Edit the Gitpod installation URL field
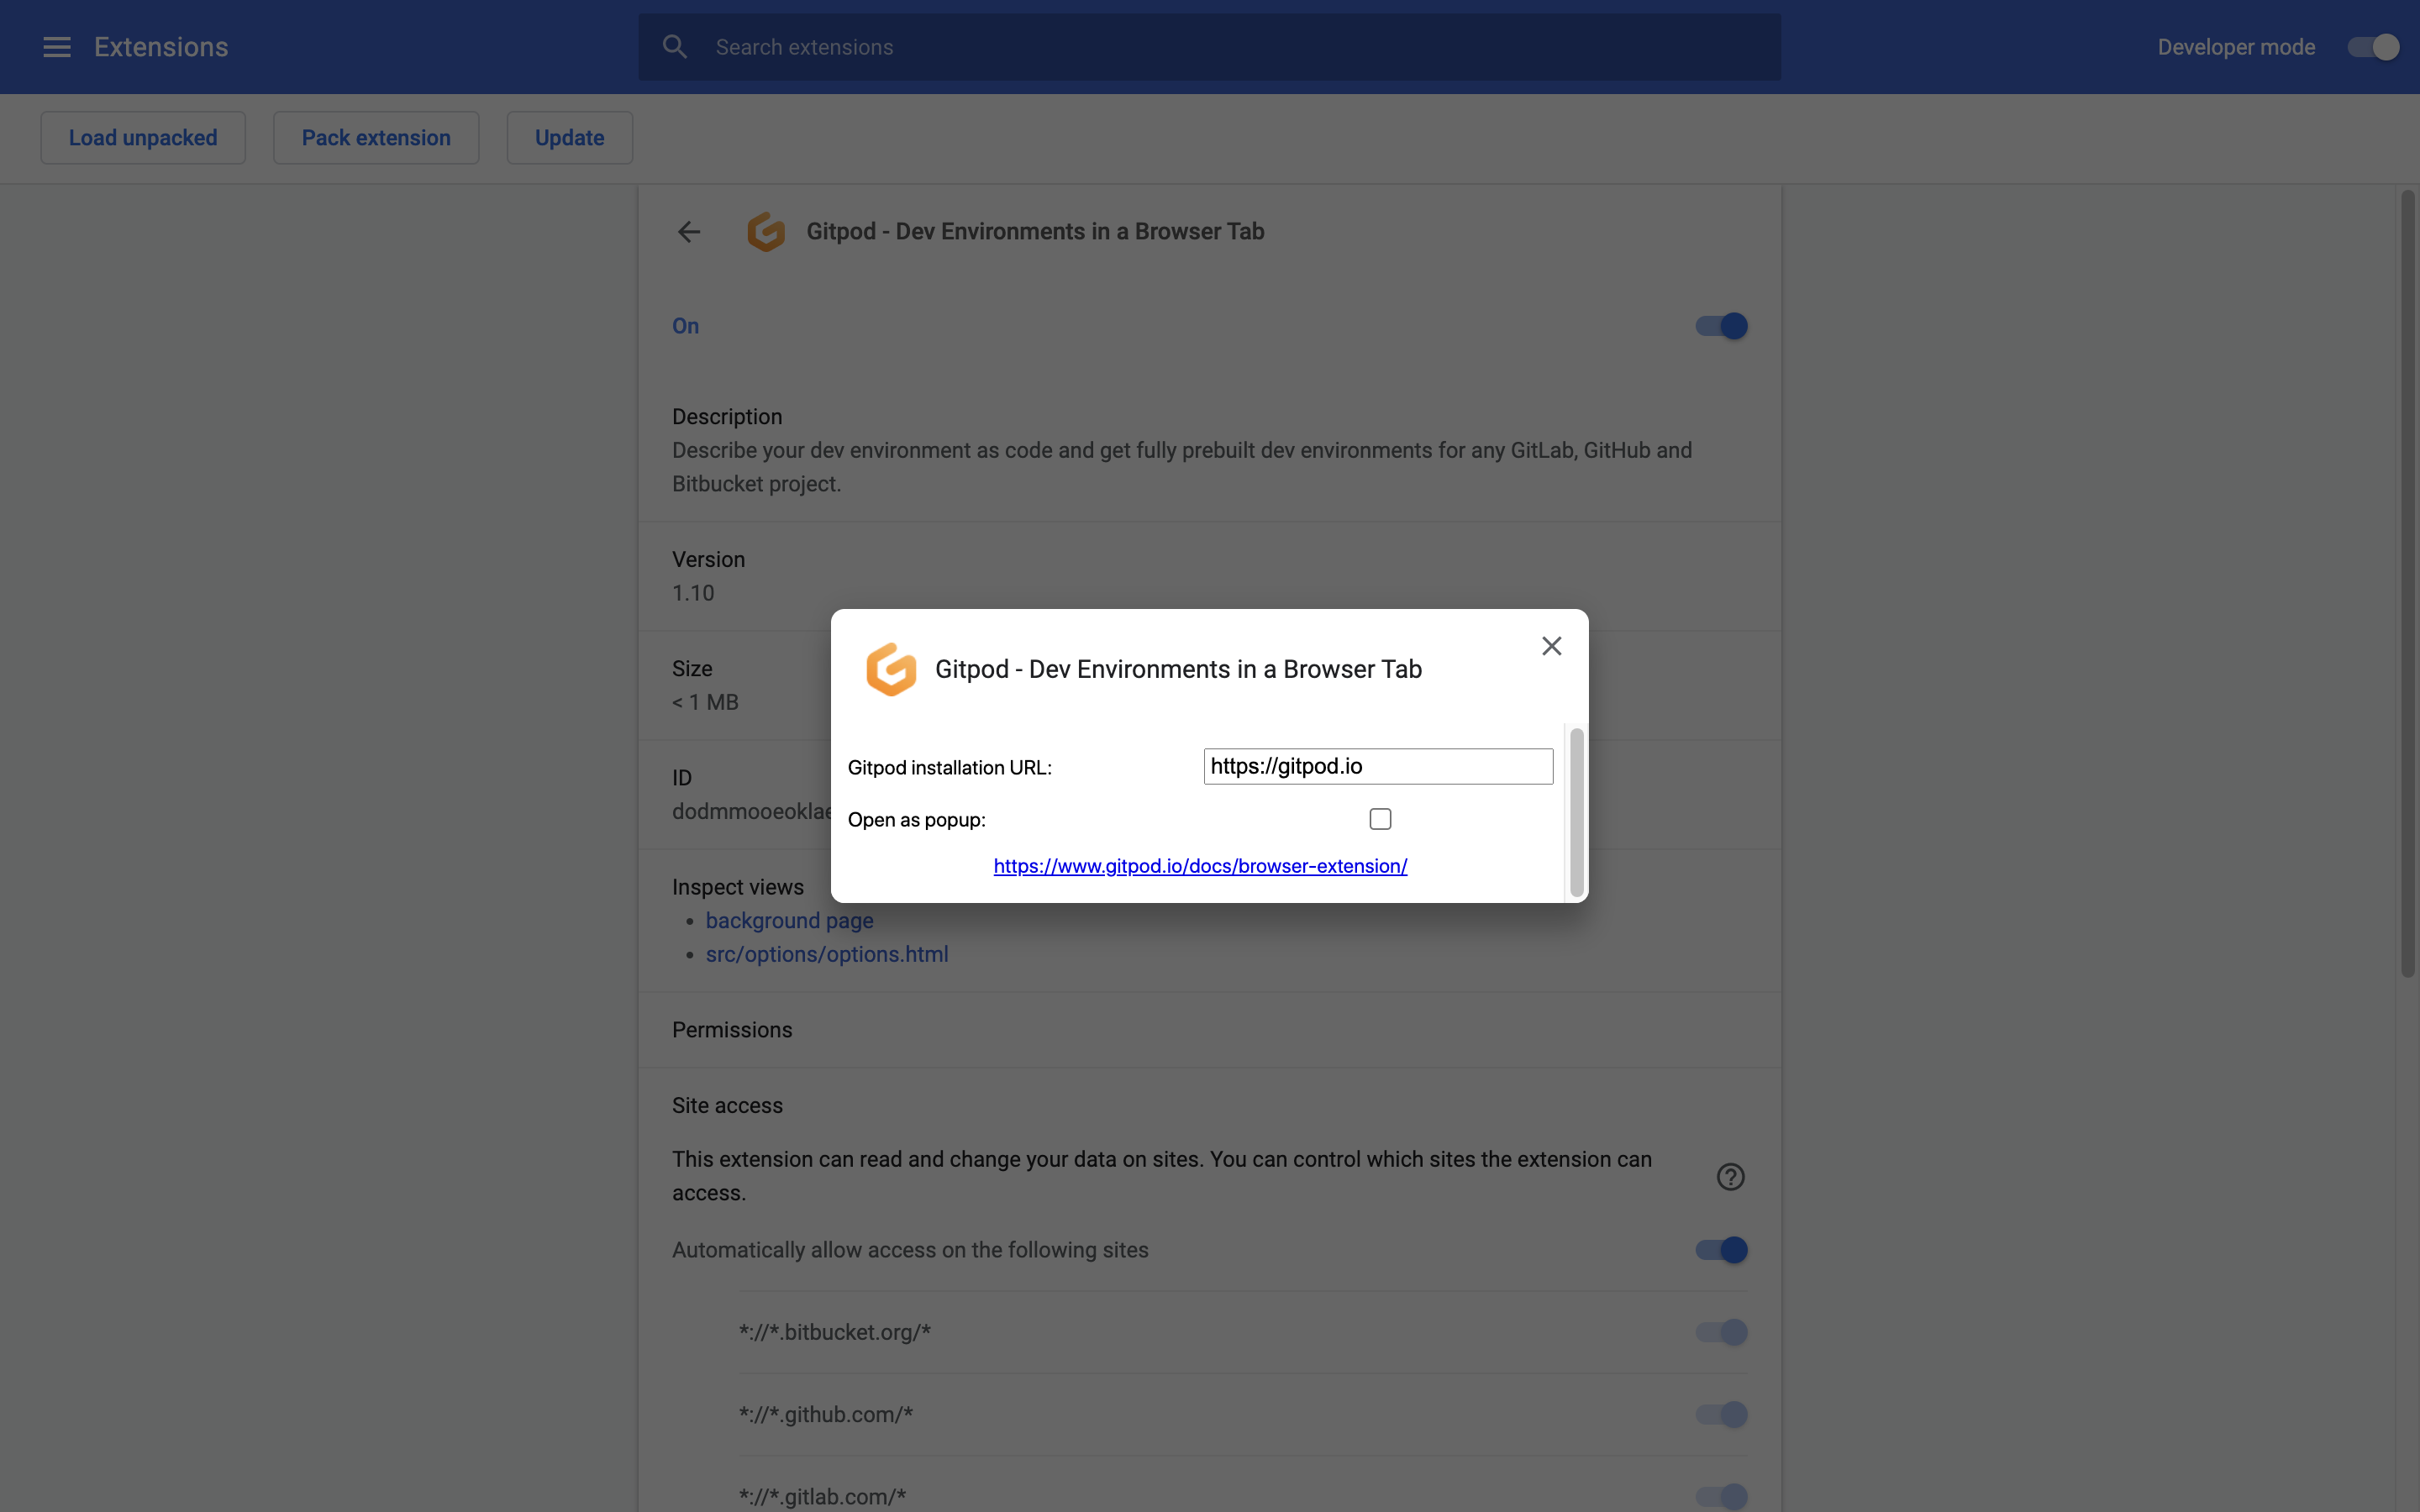Screen dimensions: 2420x1512 (1378, 767)
